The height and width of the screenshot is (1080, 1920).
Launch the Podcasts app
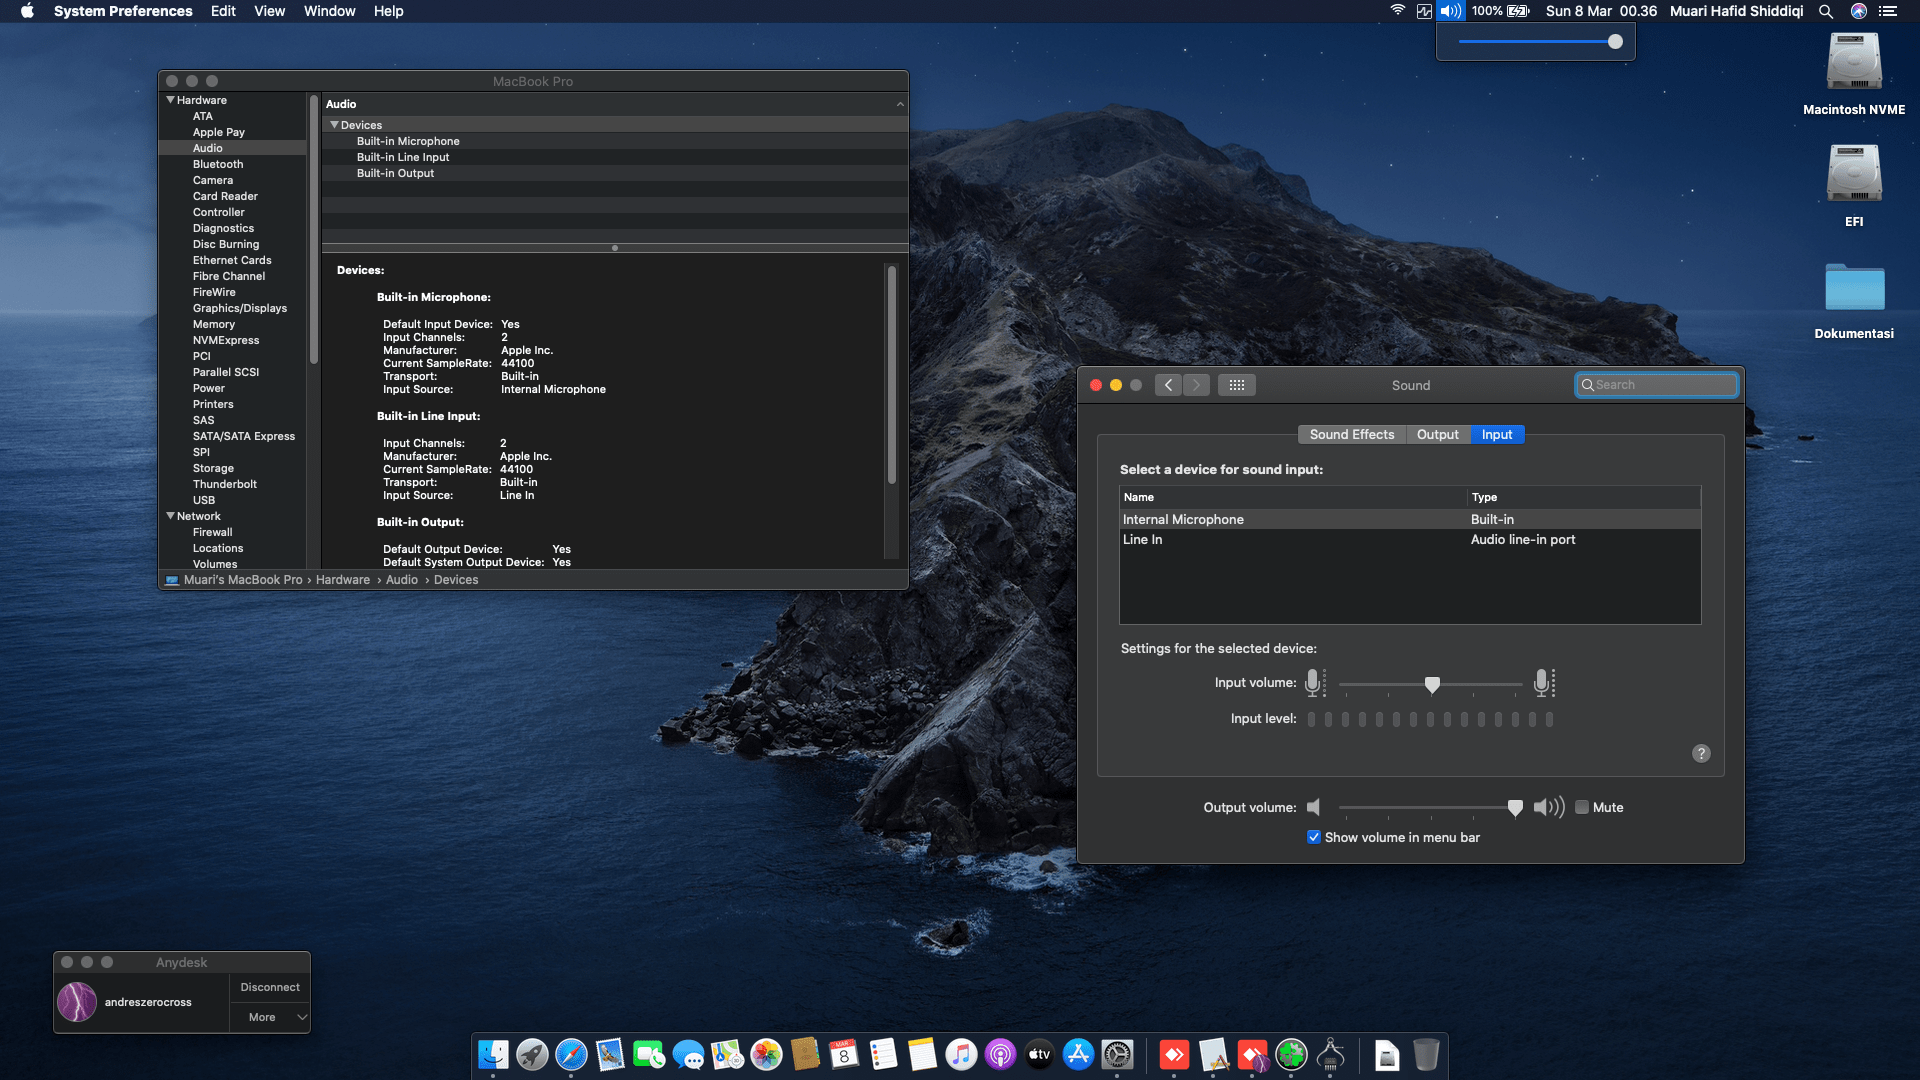coord(1001,1055)
